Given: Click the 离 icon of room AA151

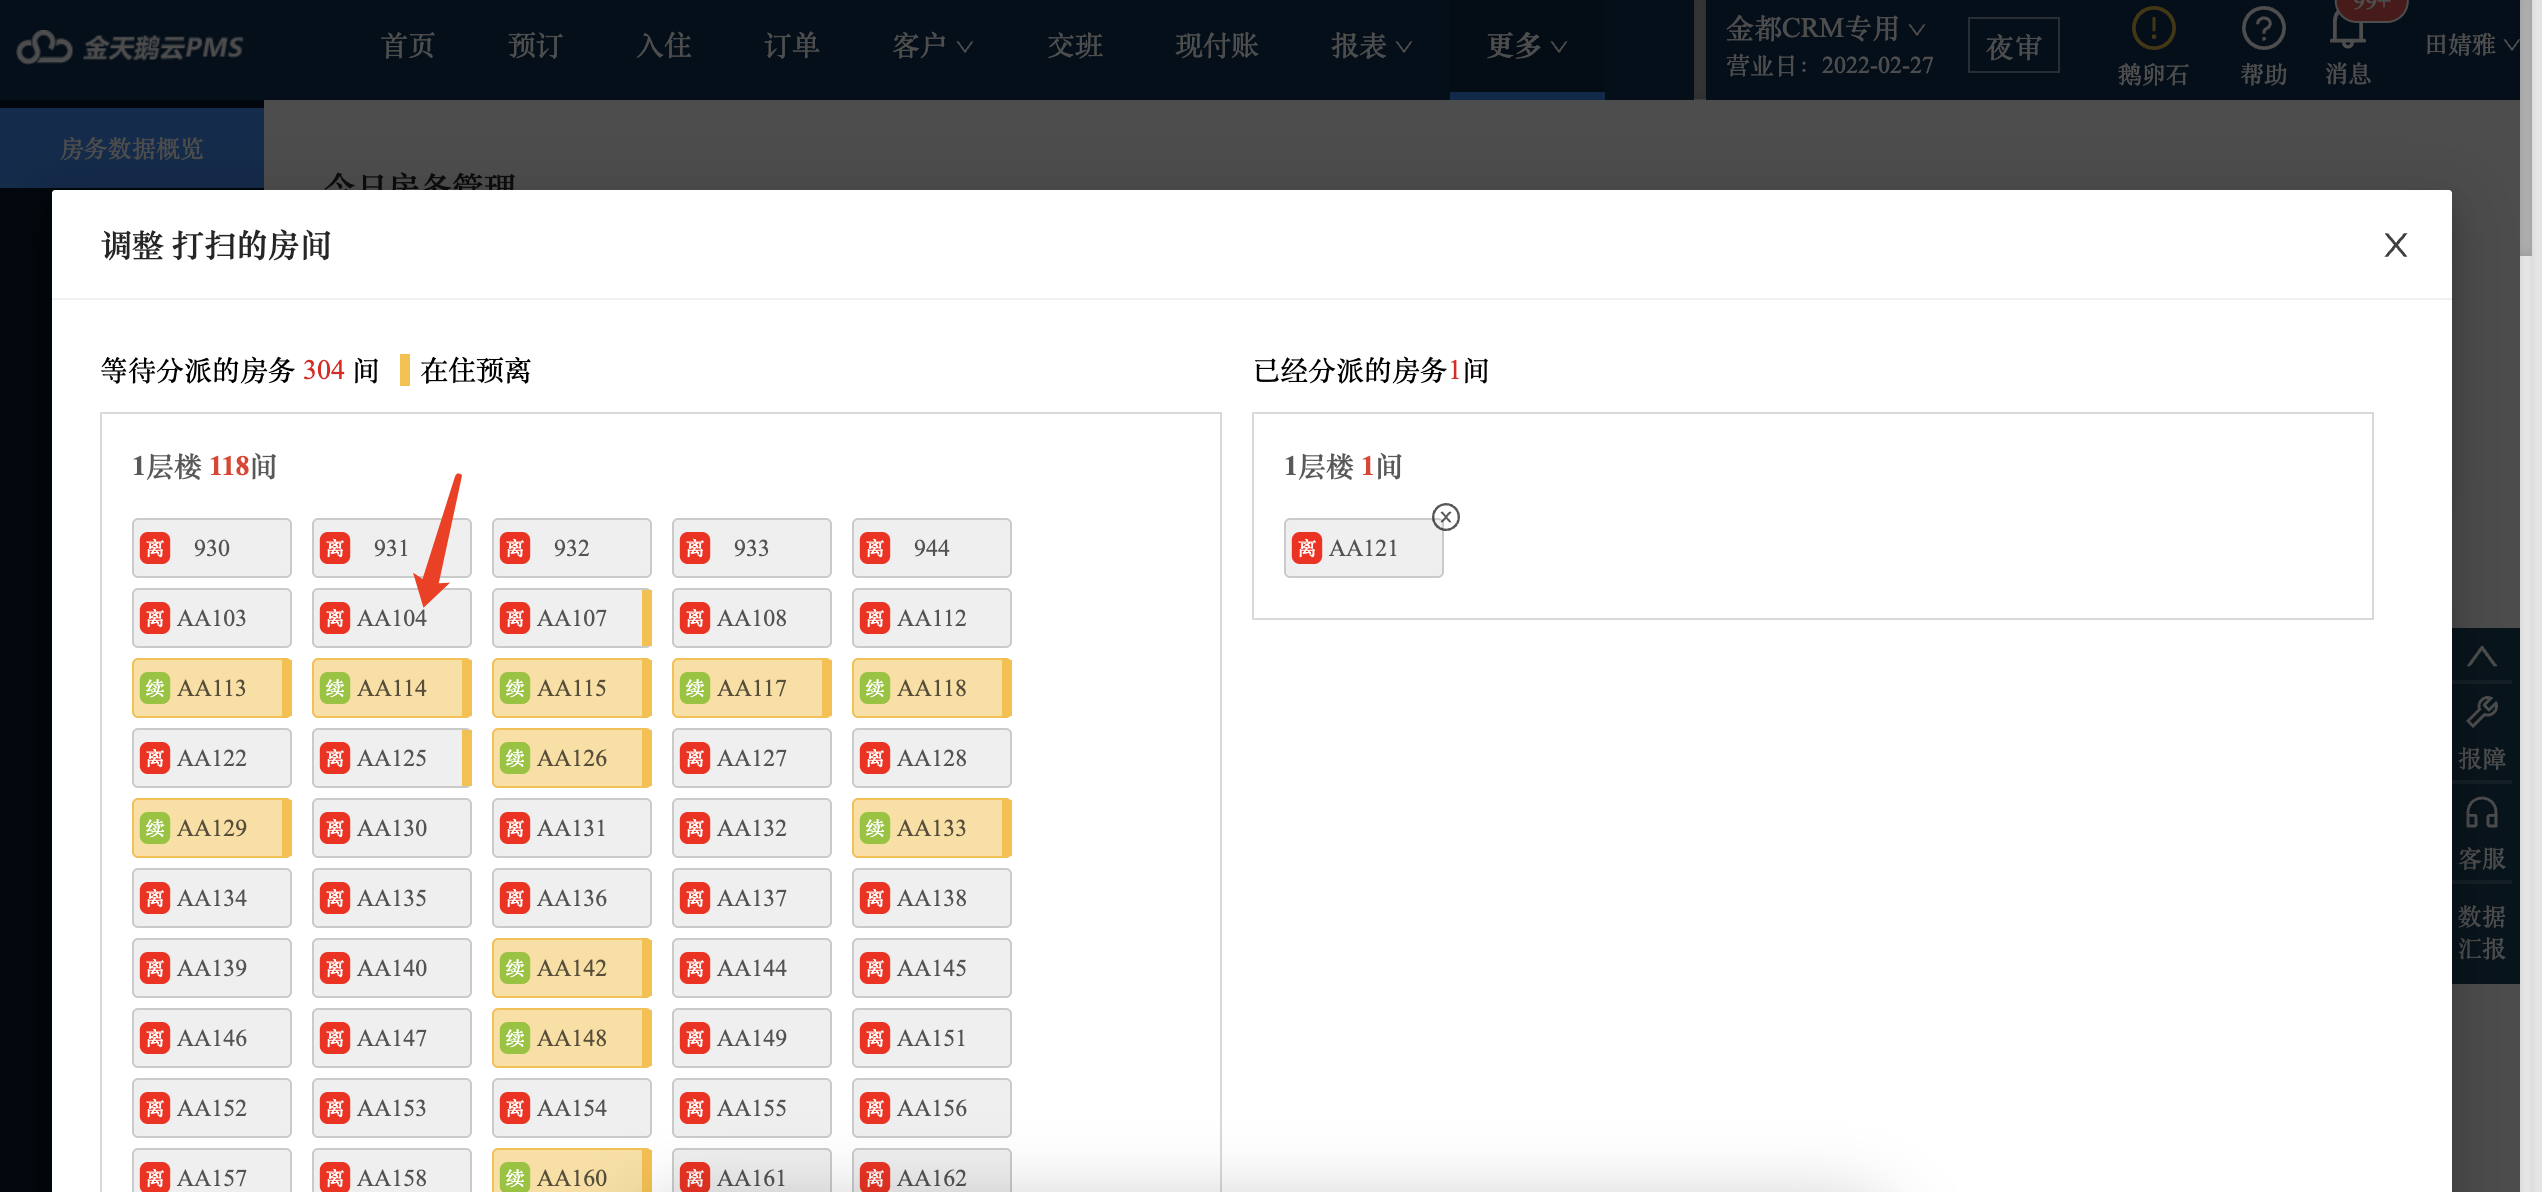Looking at the screenshot, I should 875,1038.
